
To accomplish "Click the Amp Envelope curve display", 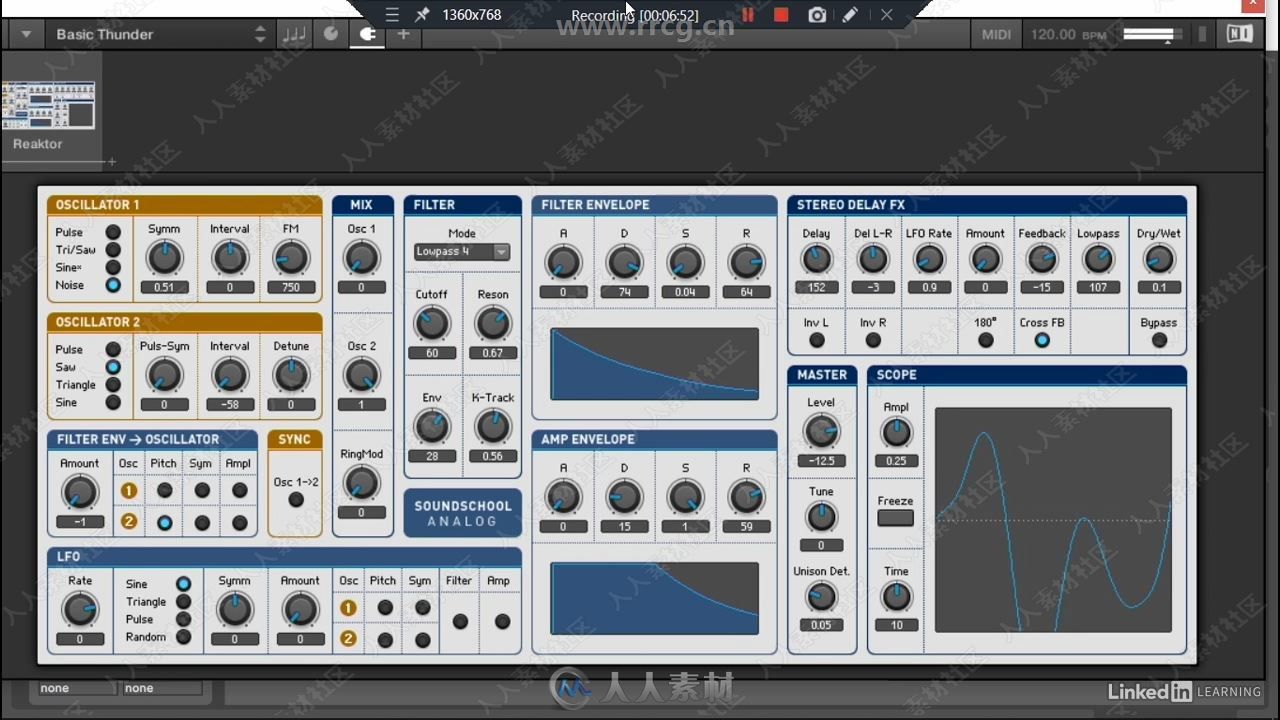I will (654, 598).
